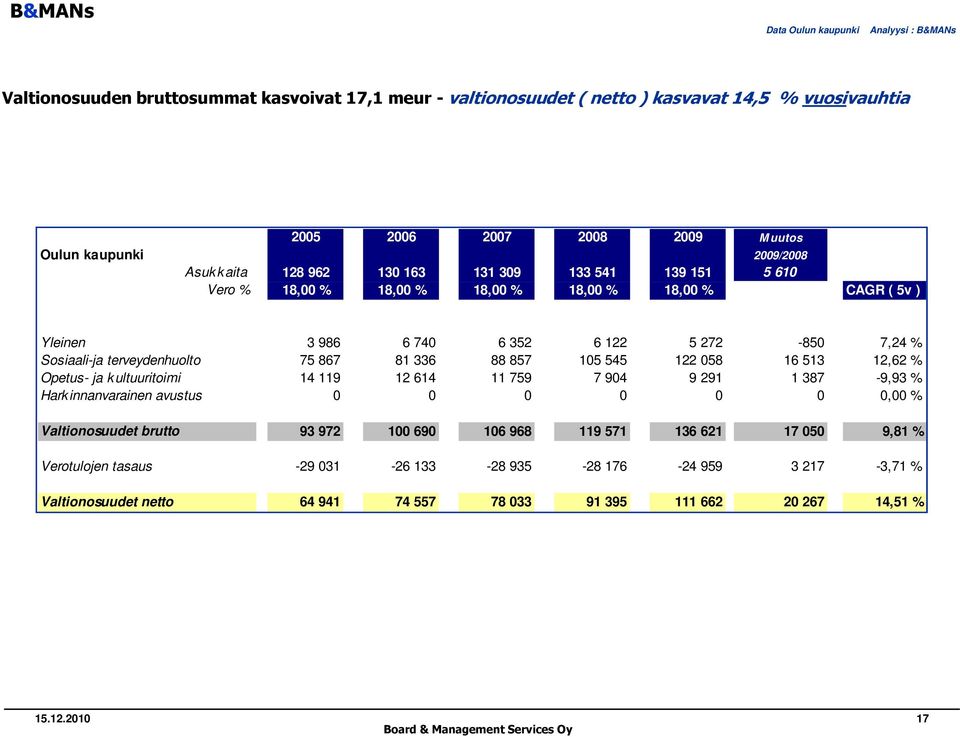Click Sosiaali 2008 value 105 545
Image resolution: width=960 pixels, height=737 pixels.
[x=603, y=361]
